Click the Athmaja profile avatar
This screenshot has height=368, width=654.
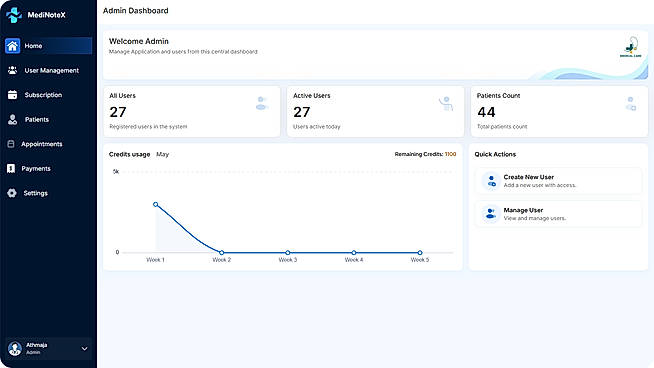click(x=15, y=348)
